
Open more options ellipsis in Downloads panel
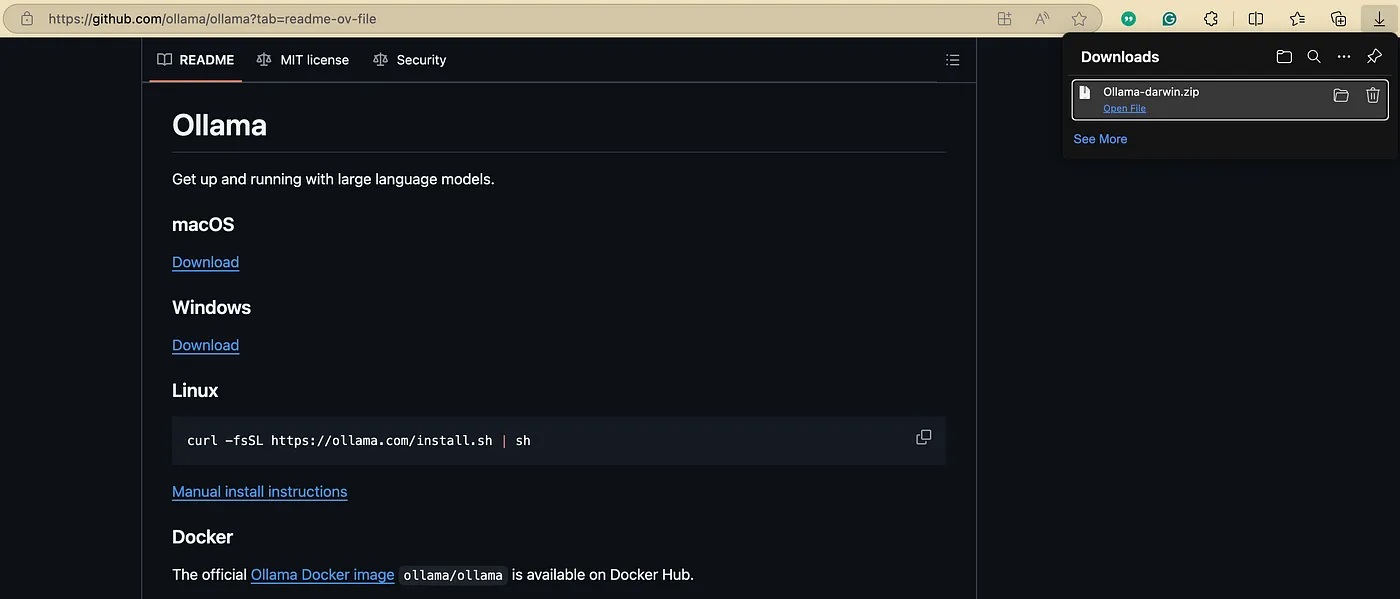pos(1344,57)
